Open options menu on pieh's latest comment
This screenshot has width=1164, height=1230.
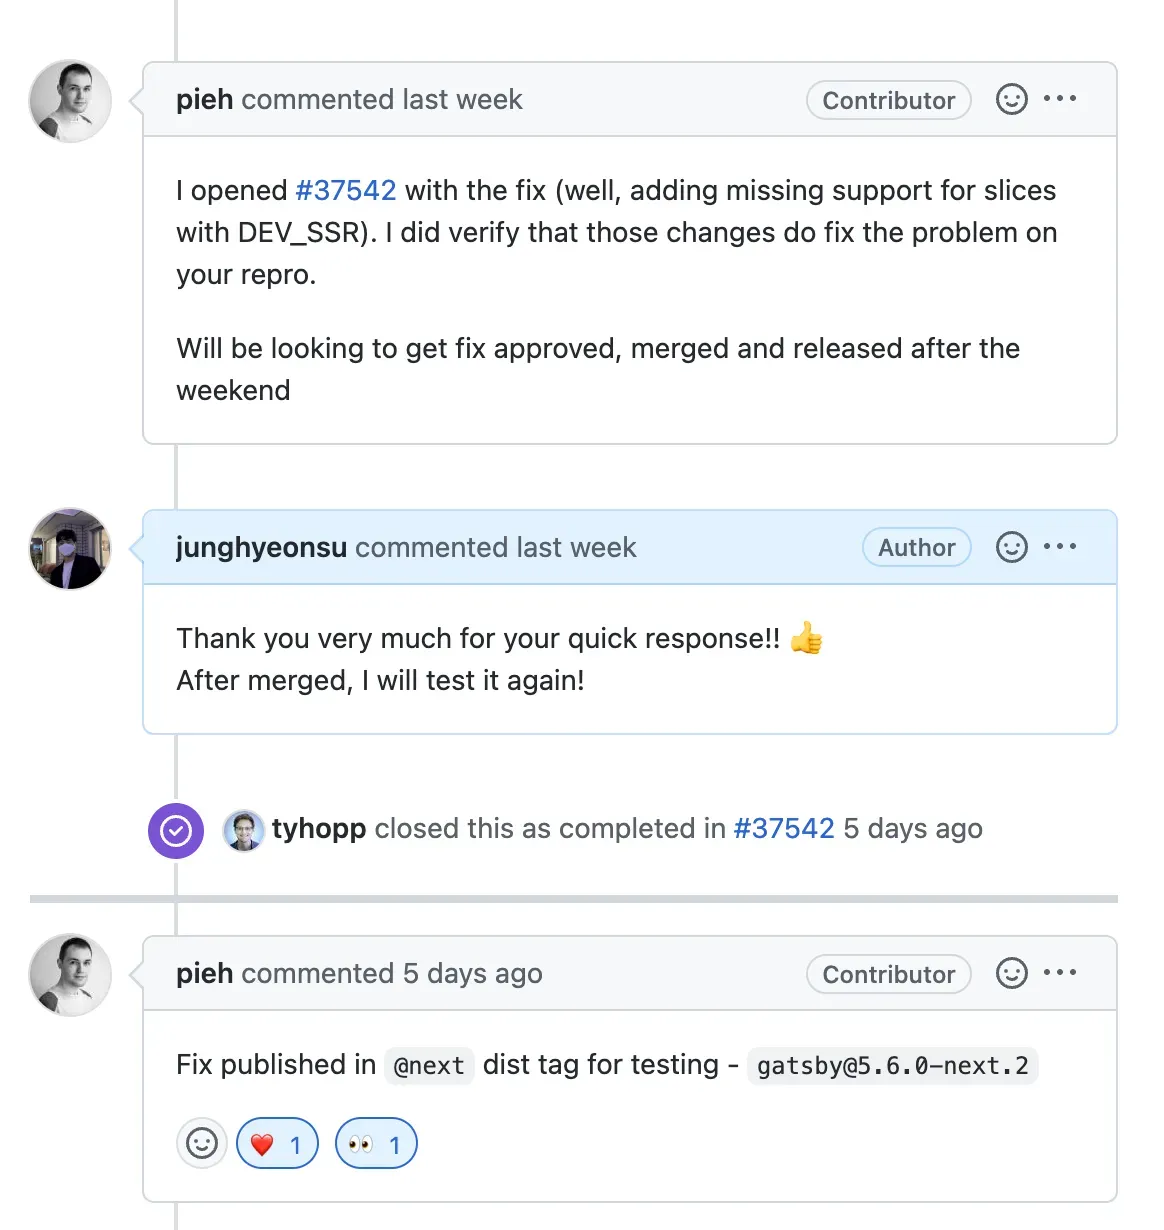[1060, 973]
